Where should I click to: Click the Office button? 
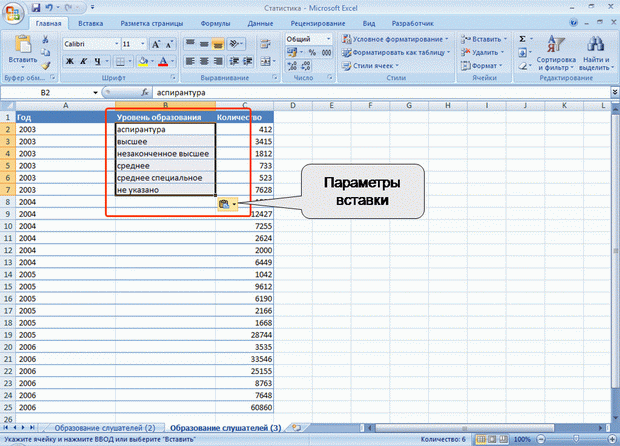click(x=13, y=13)
